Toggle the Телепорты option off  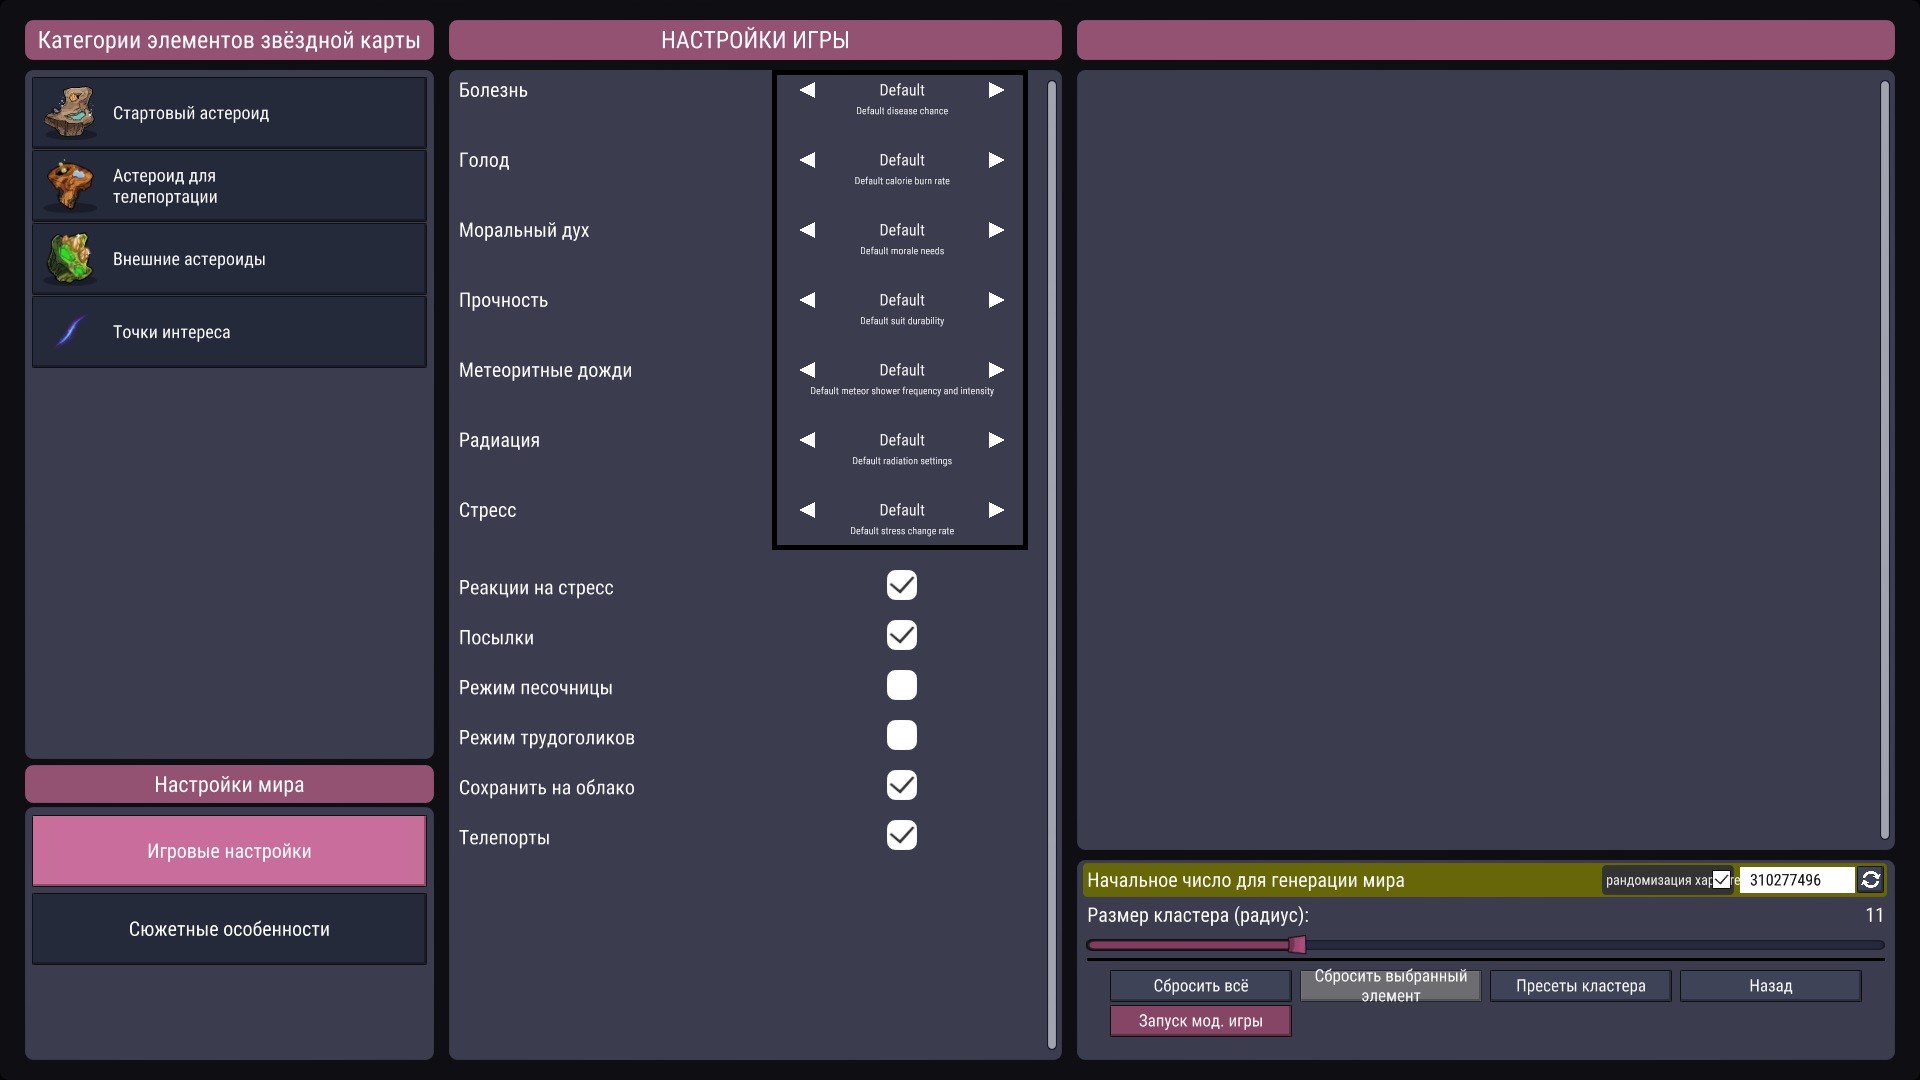(x=902, y=835)
